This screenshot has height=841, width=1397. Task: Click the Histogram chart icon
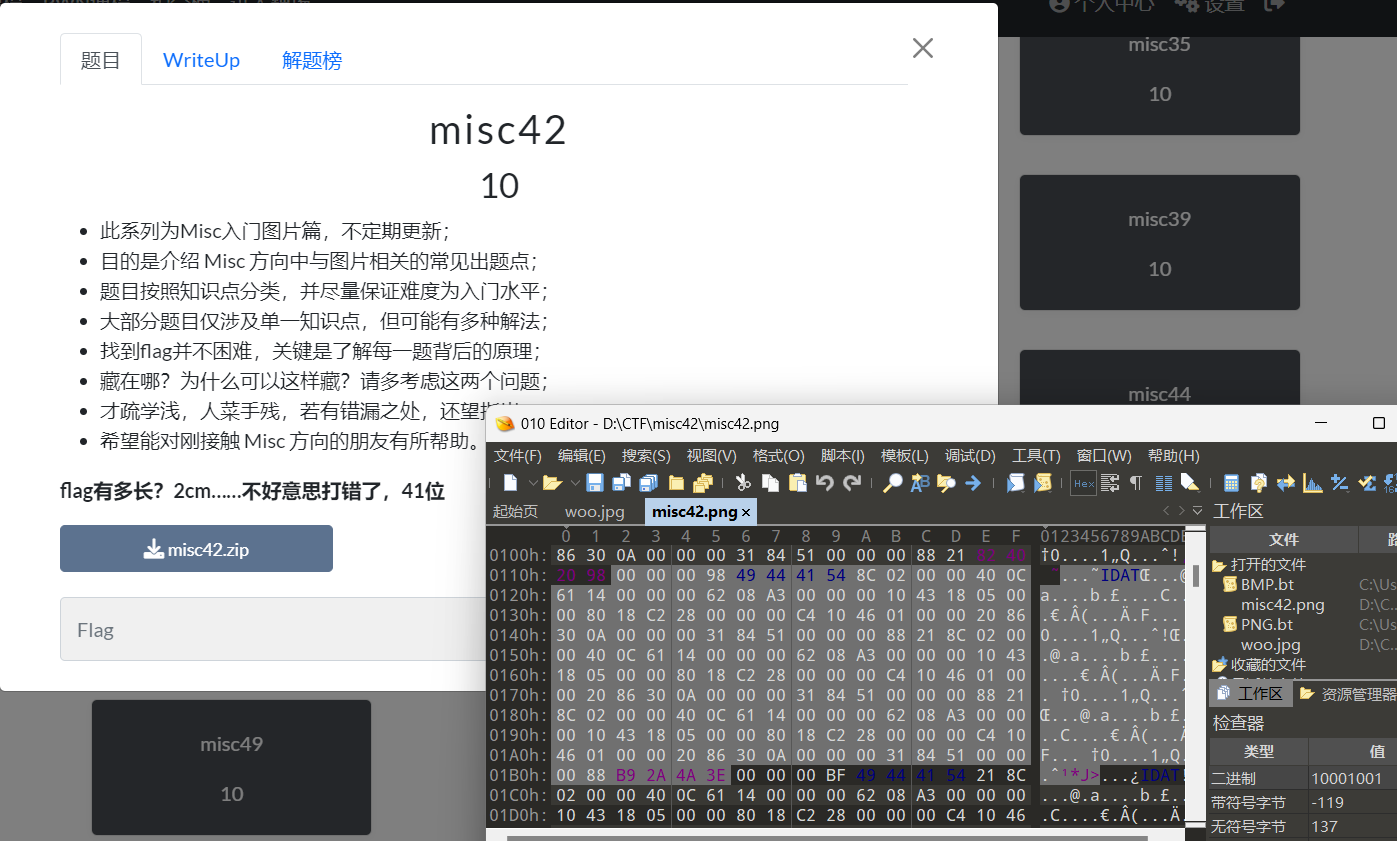coord(1312,483)
